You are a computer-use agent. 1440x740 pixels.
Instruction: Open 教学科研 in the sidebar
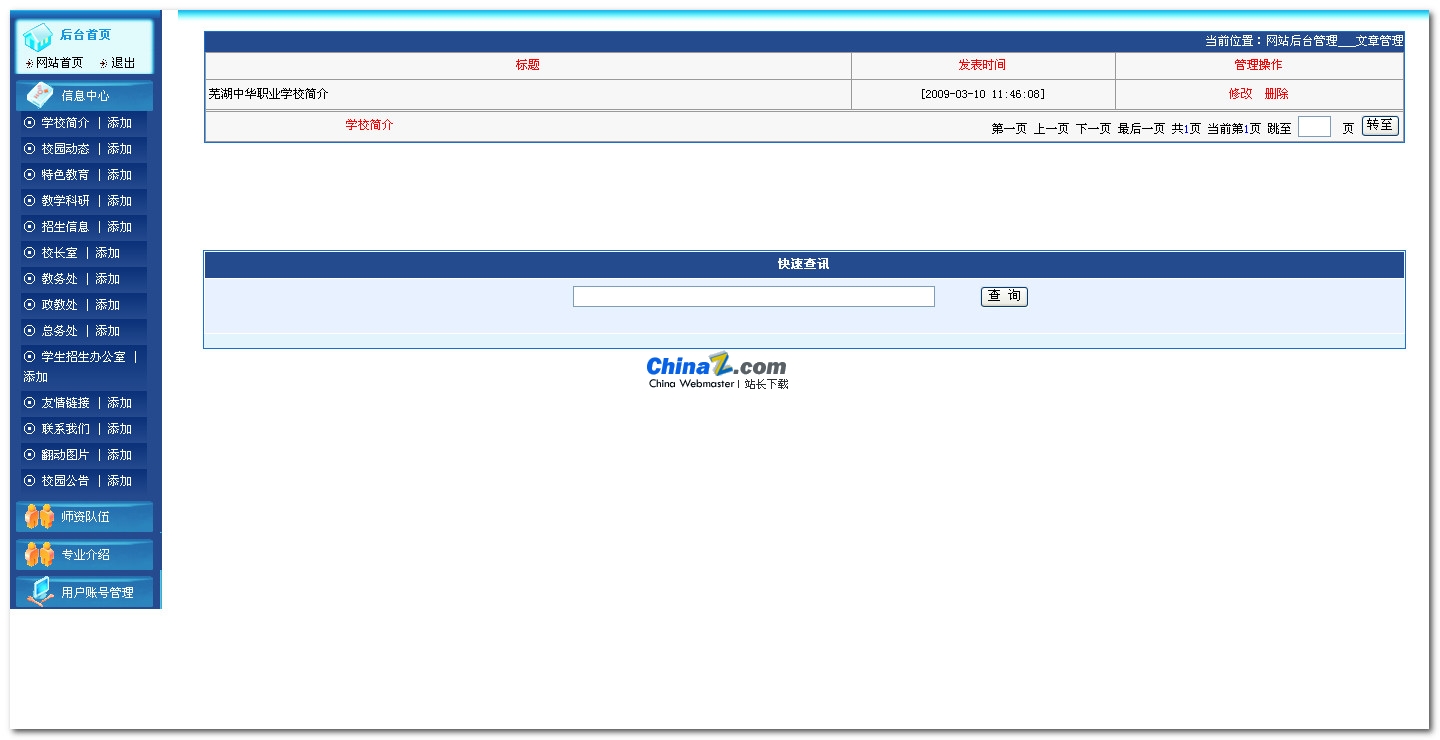click(65, 201)
